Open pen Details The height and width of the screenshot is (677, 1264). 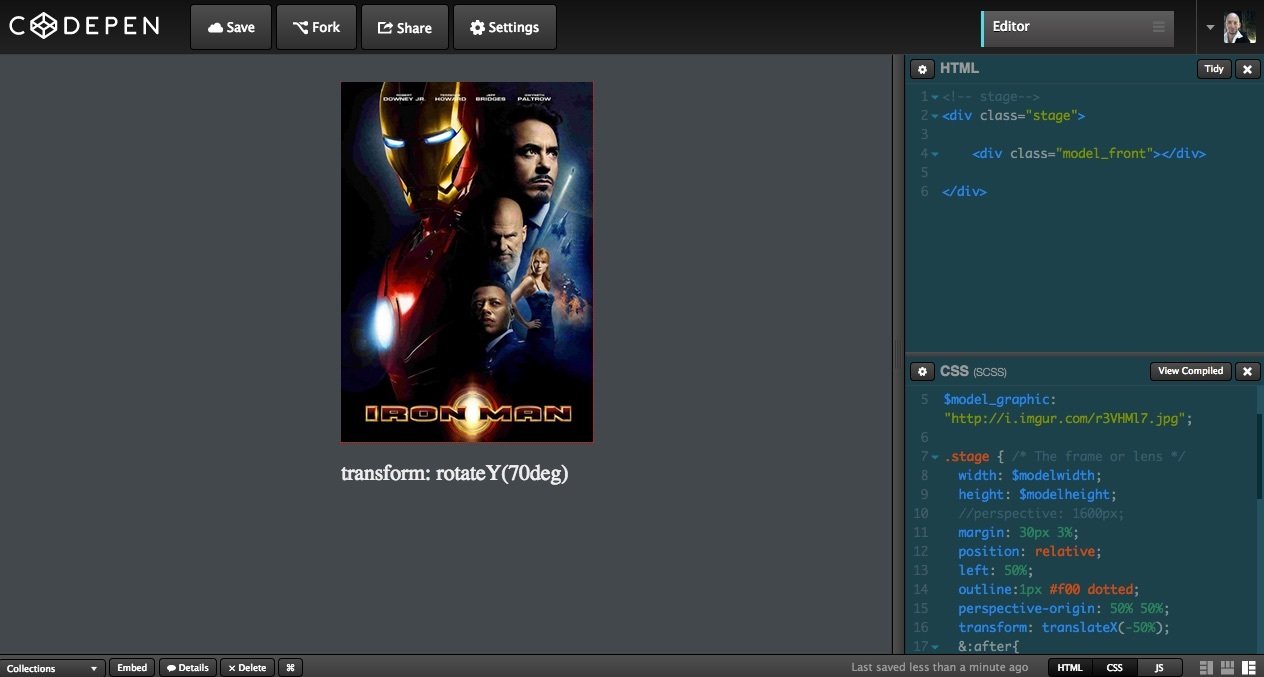tap(187, 668)
